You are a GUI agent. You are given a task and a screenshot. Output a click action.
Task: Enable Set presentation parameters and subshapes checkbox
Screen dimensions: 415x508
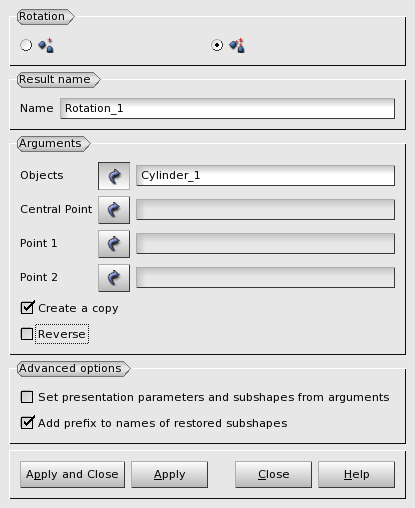pyautogui.click(x=27, y=397)
